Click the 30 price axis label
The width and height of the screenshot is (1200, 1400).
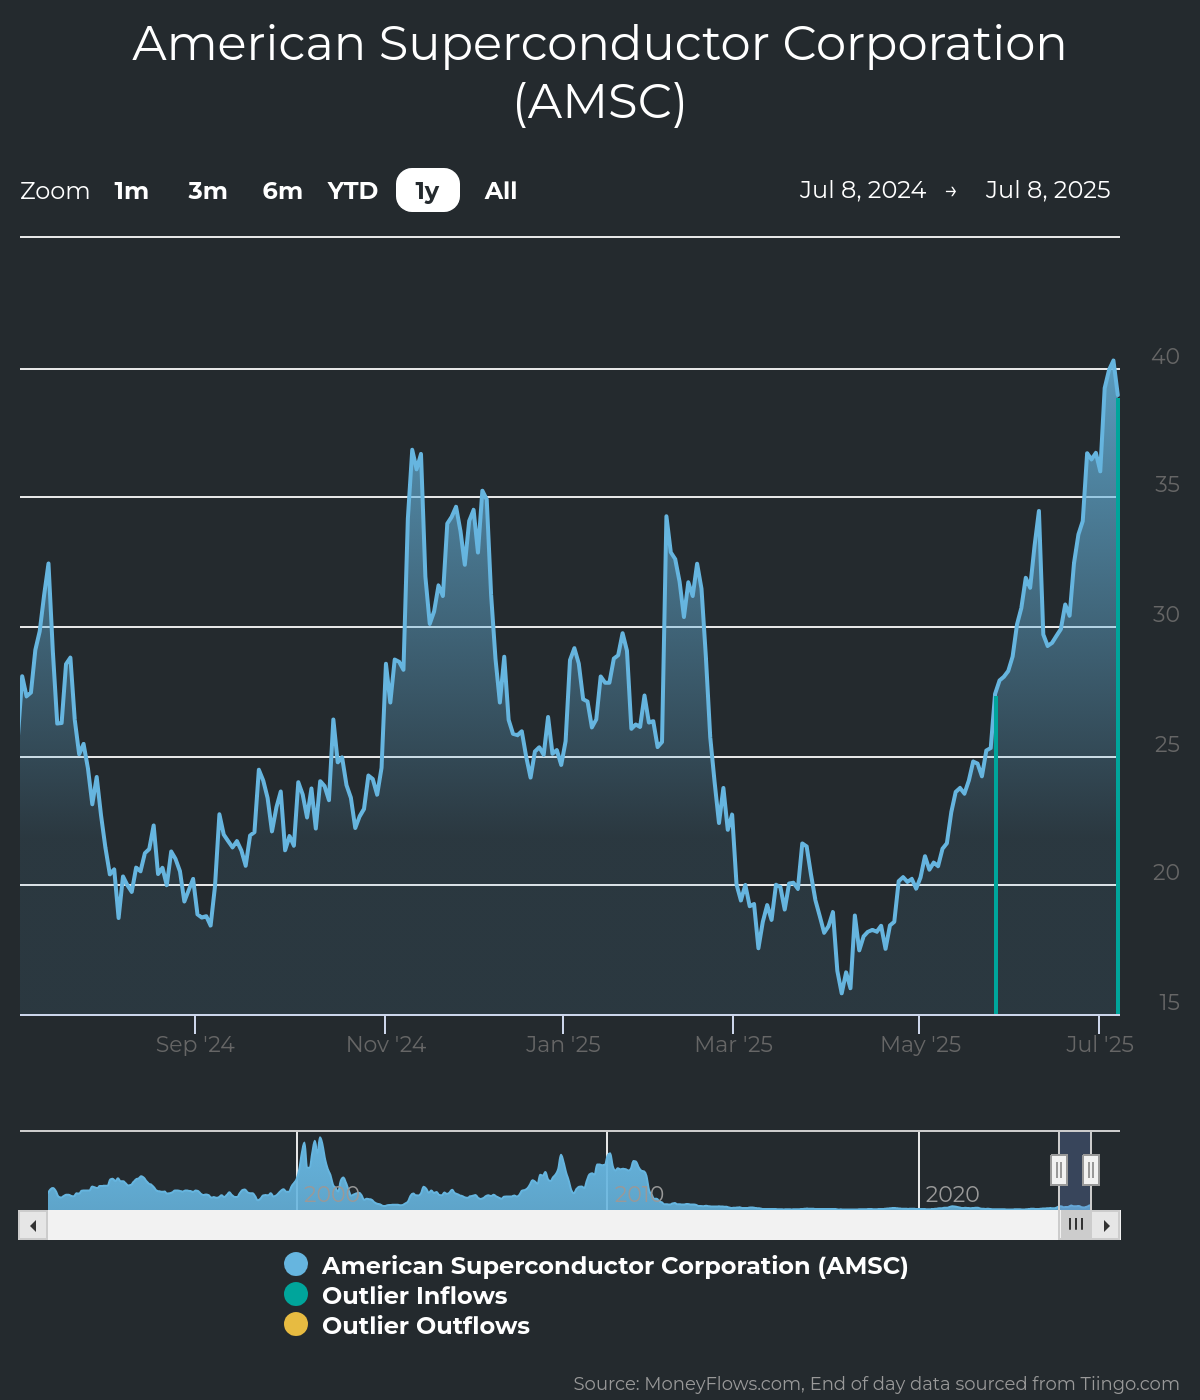point(1166,615)
